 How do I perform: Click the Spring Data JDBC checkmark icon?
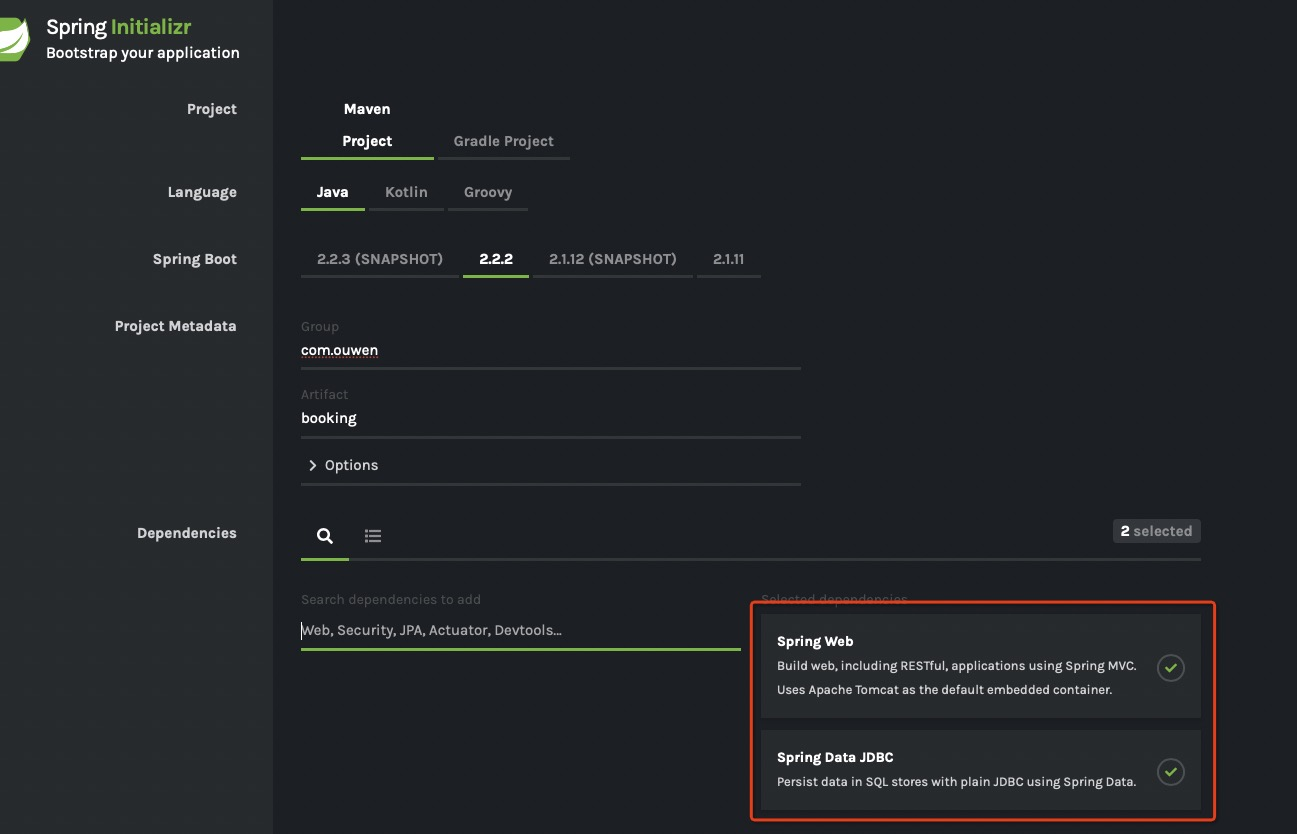(x=1170, y=772)
